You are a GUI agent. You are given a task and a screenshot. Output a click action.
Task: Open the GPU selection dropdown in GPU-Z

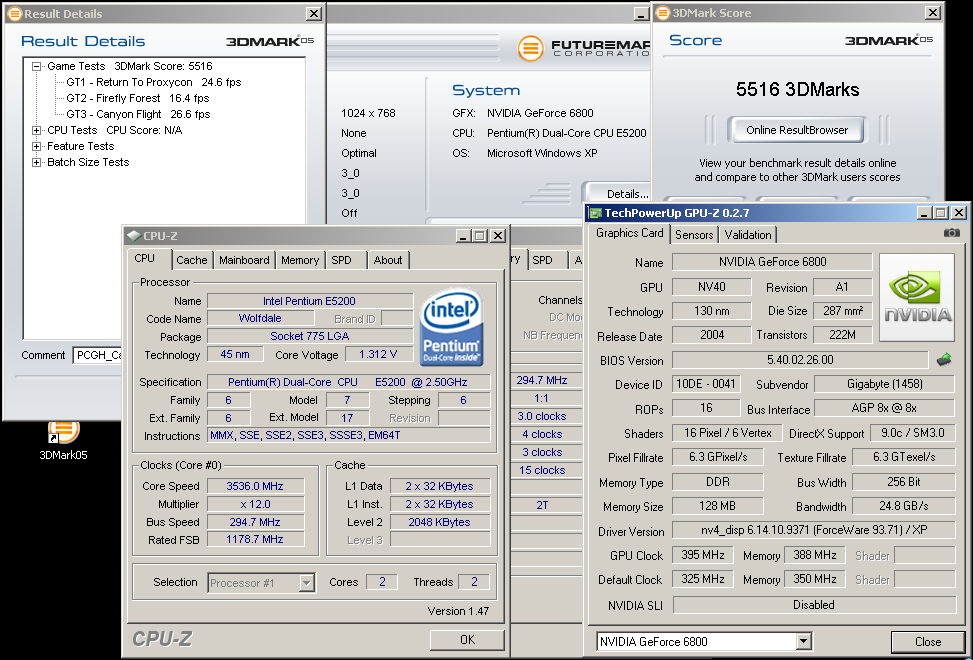click(x=804, y=641)
